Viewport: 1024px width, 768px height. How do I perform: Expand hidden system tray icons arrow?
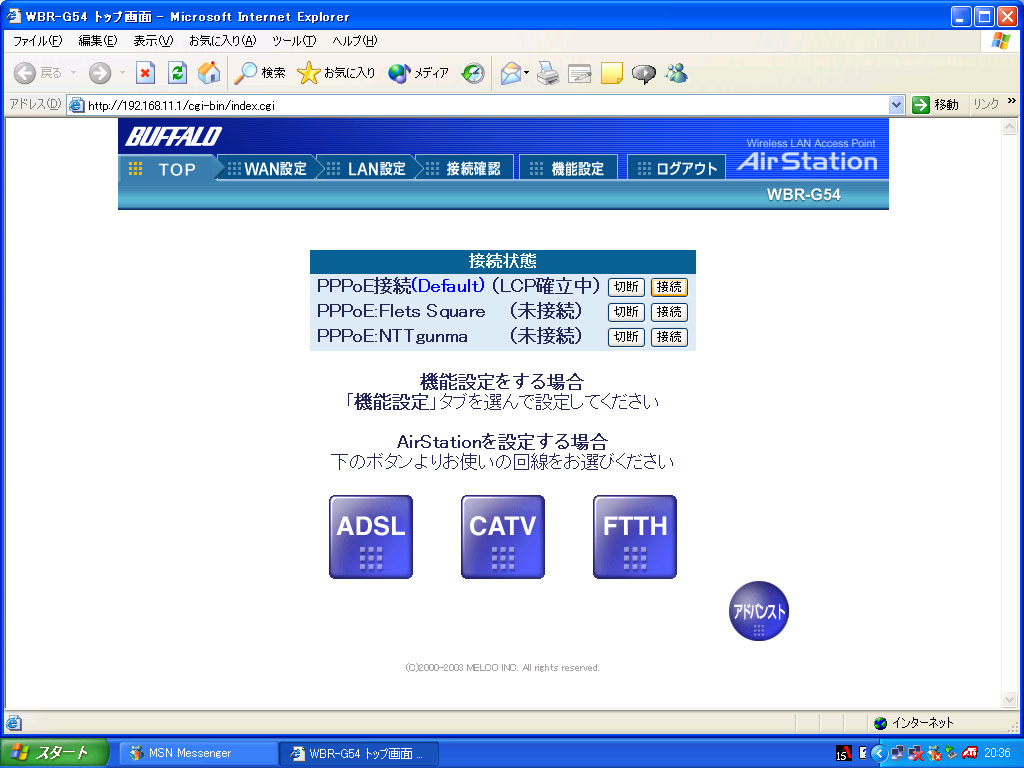879,753
